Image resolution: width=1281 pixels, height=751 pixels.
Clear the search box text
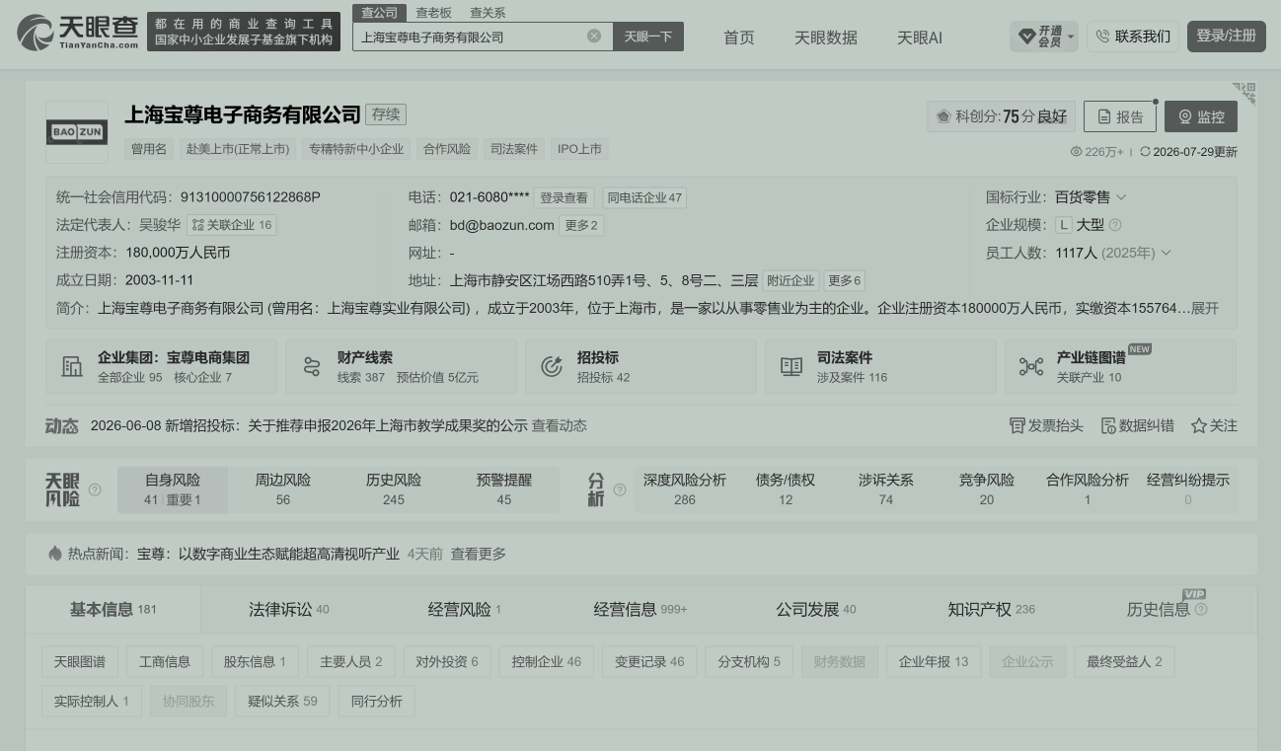pyautogui.click(x=594, y=36)
